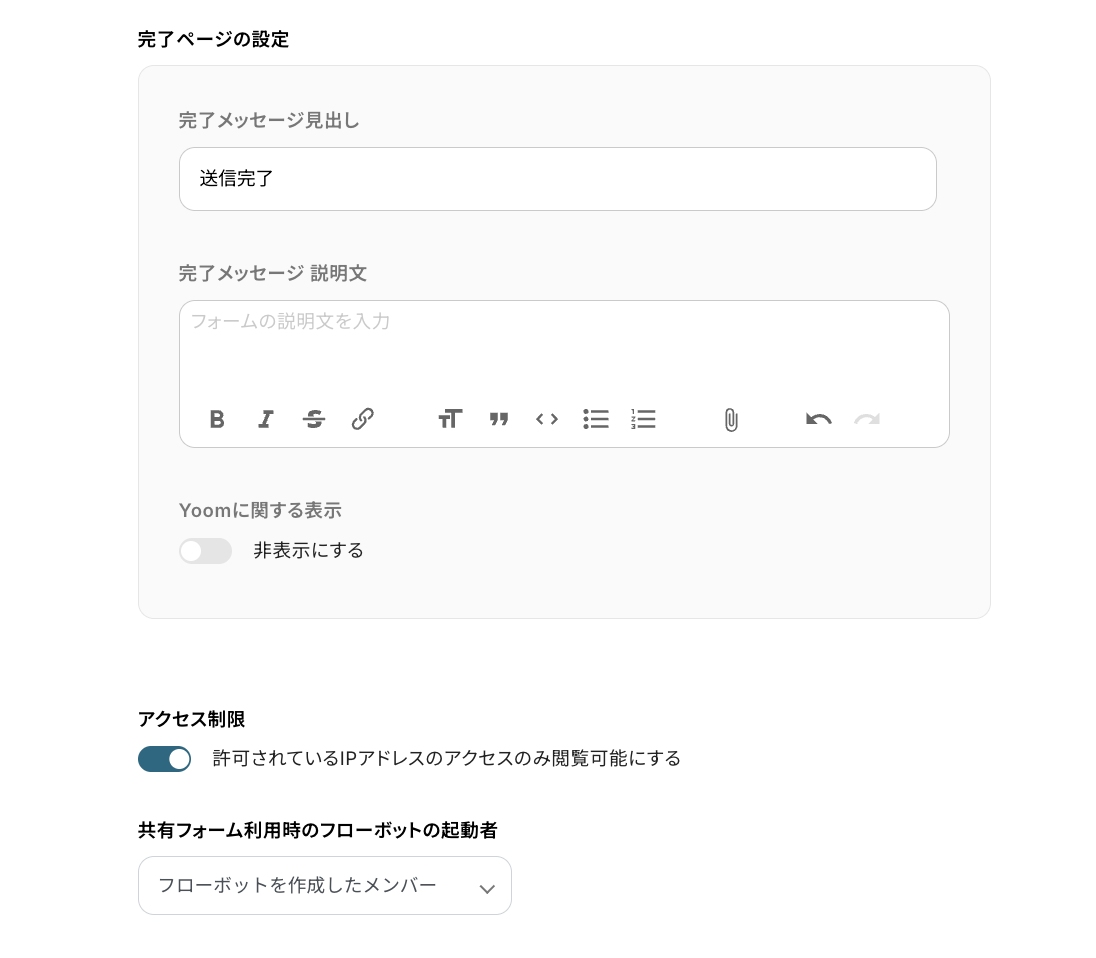Image resolution: width=1096 pixels, height=958 pixels.
Task: Redo the last undone edit
Action: point(867,419)
